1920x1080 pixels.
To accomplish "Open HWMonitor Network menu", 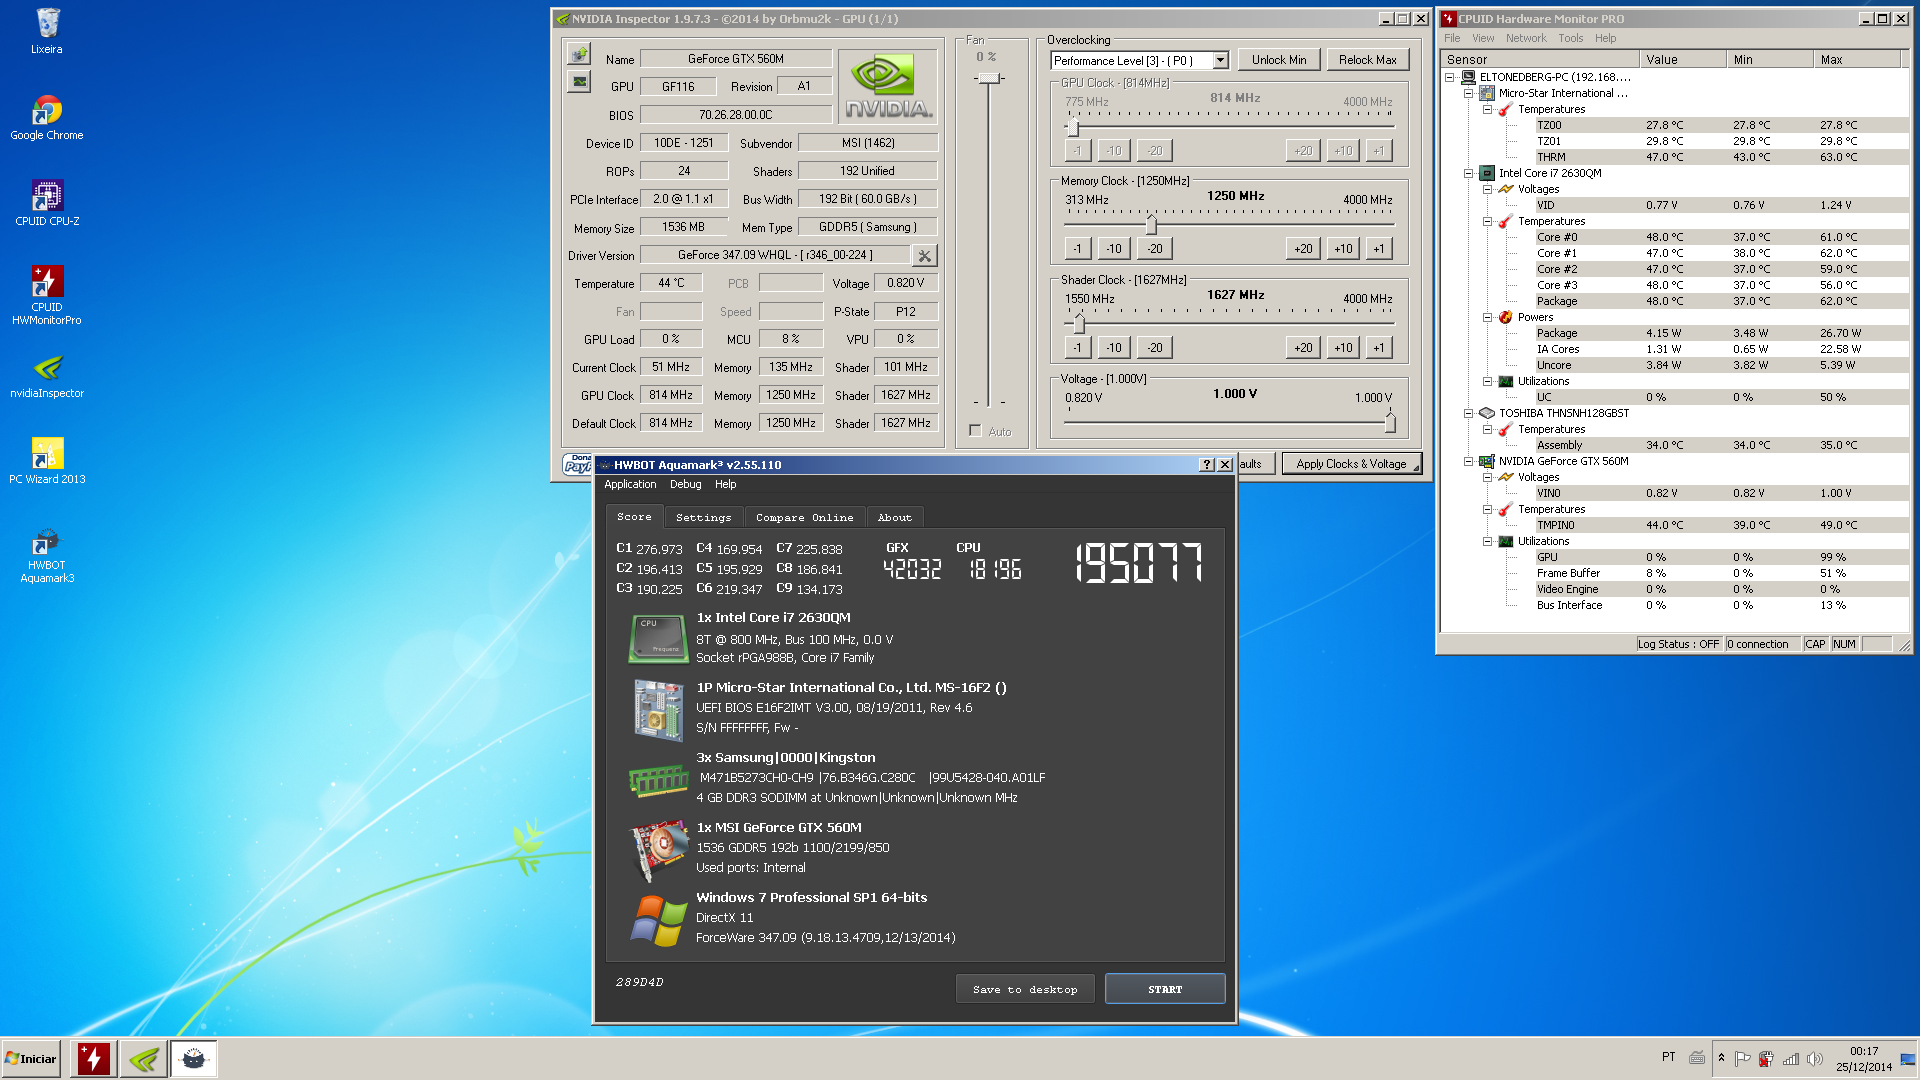I will tap(1525, 39).
